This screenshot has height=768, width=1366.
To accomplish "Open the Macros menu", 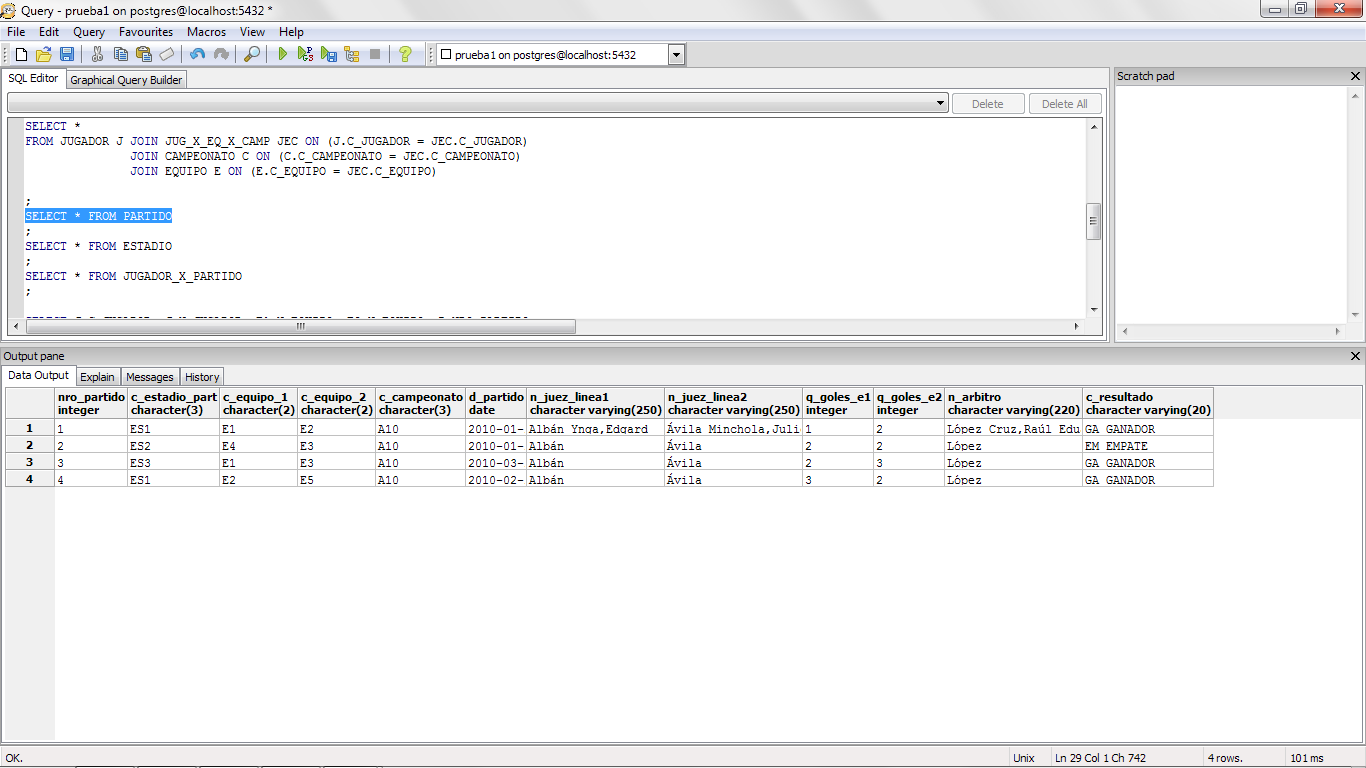I will coord(206,31).
